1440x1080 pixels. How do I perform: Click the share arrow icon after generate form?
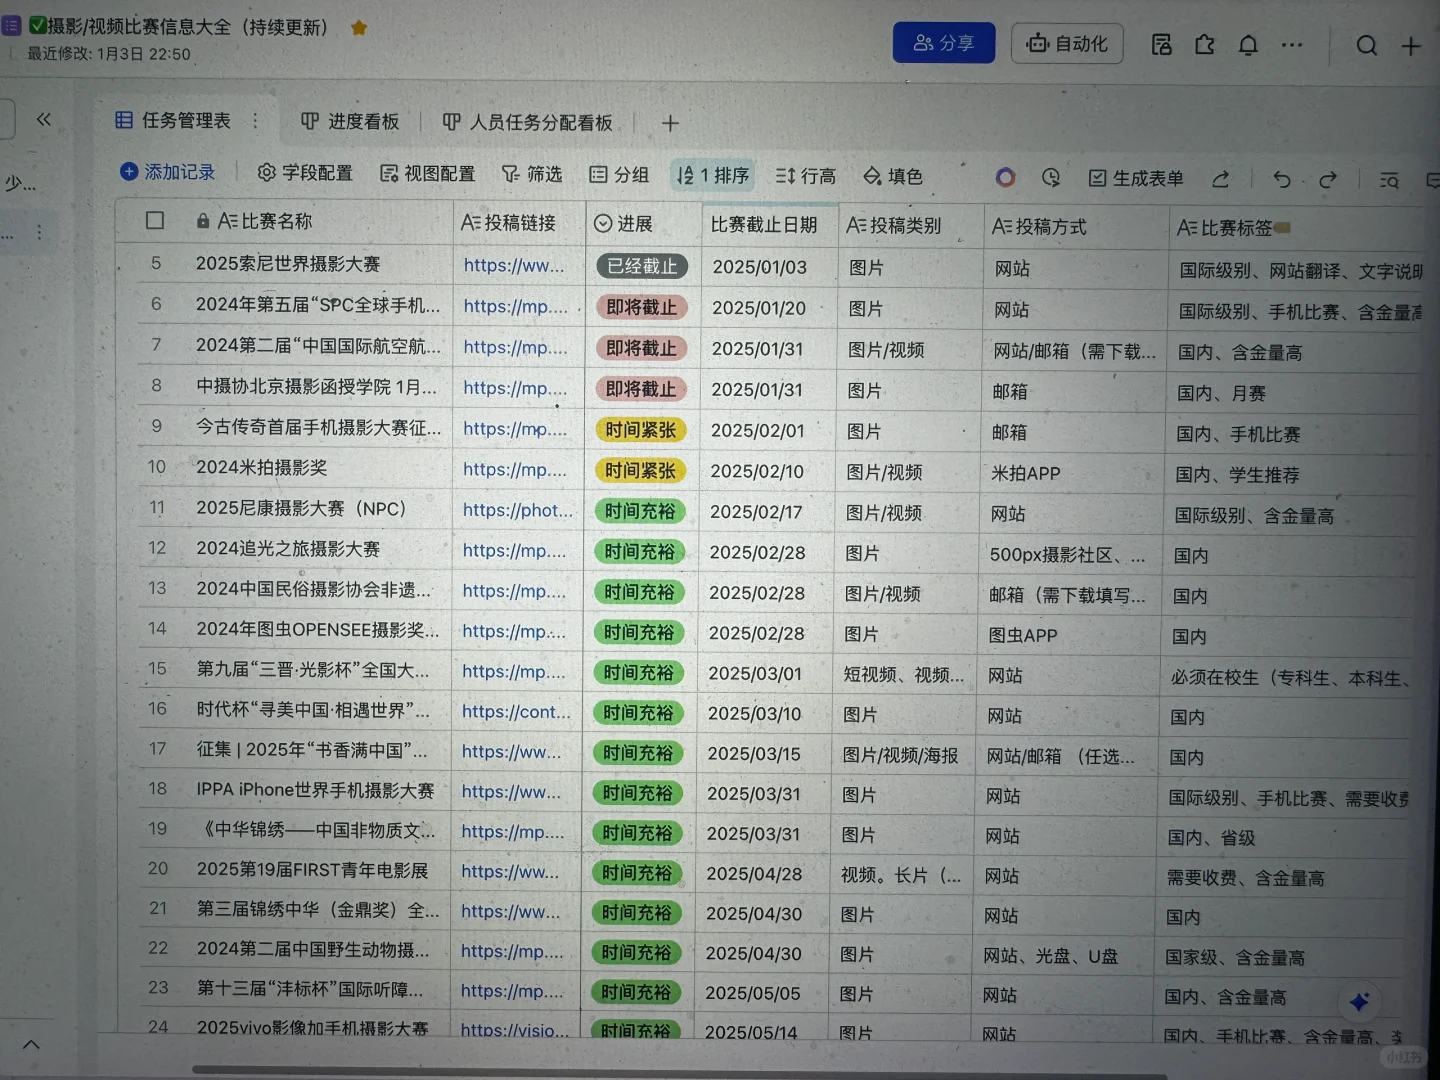tap(1220, 179)
